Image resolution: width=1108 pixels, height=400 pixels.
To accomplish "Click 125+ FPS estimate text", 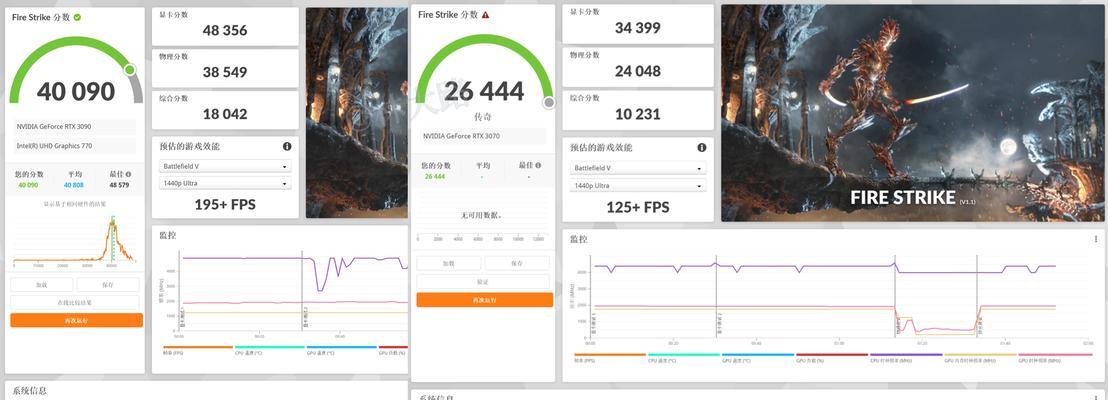I will (638, 207).
